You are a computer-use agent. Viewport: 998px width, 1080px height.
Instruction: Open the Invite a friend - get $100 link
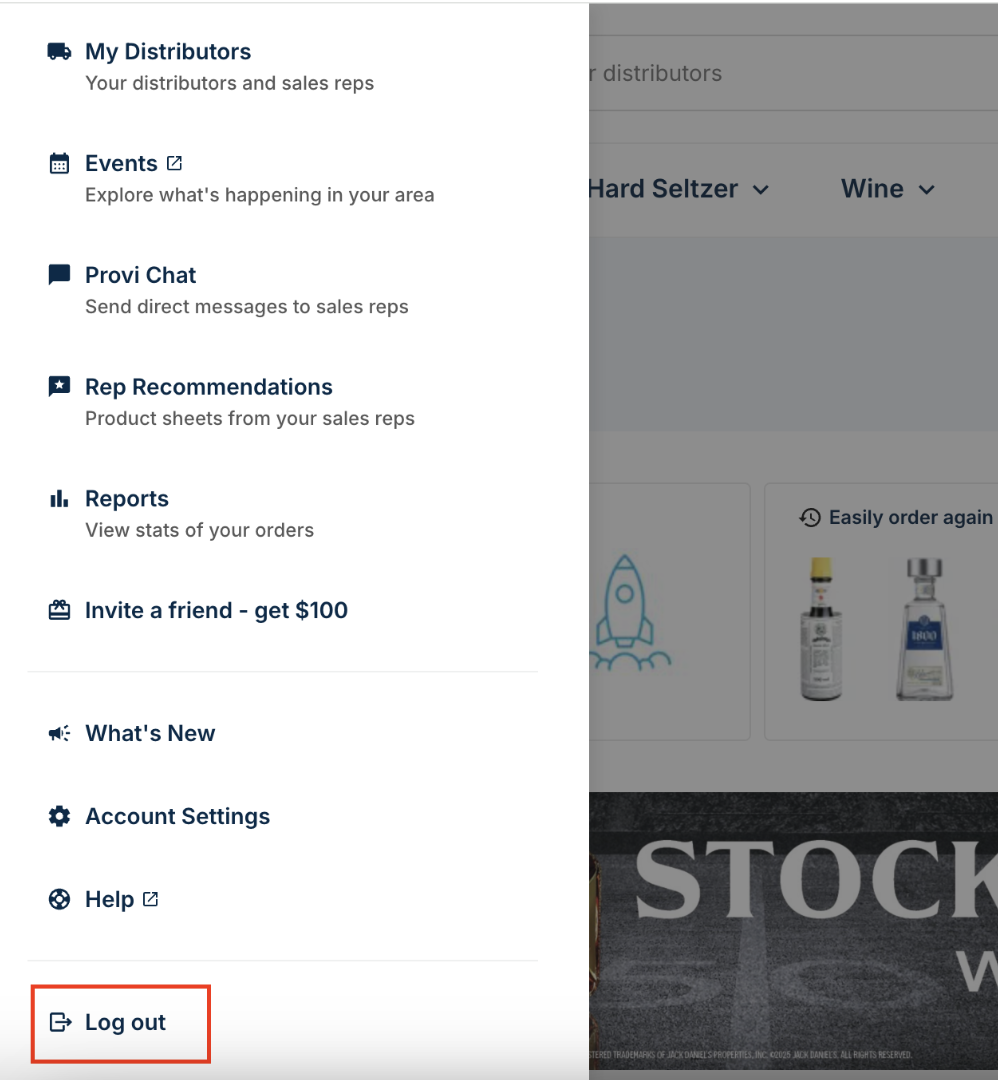[216, 609]
